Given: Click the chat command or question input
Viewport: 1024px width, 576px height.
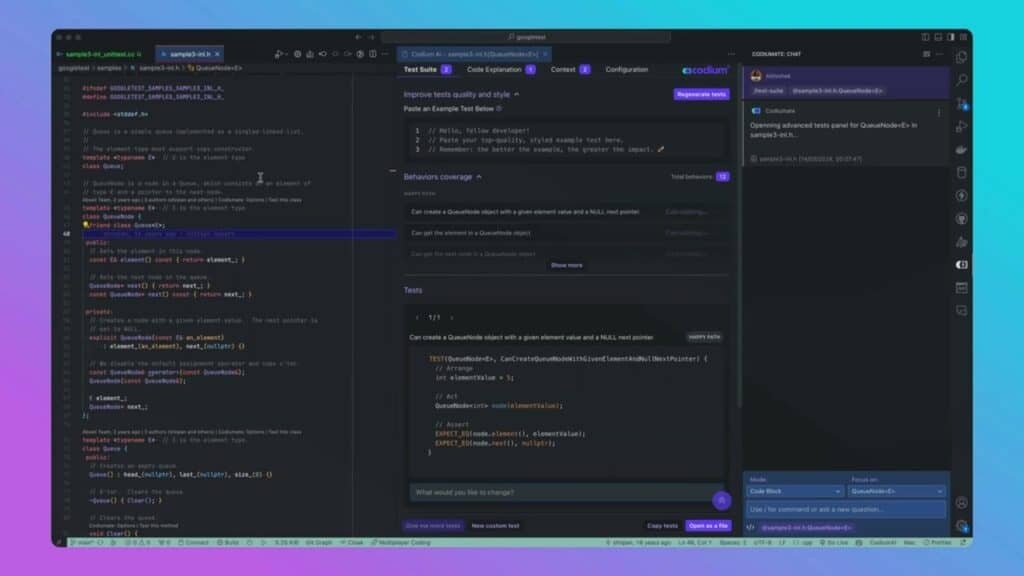Looking at the screenshot, I should point(846,509).
